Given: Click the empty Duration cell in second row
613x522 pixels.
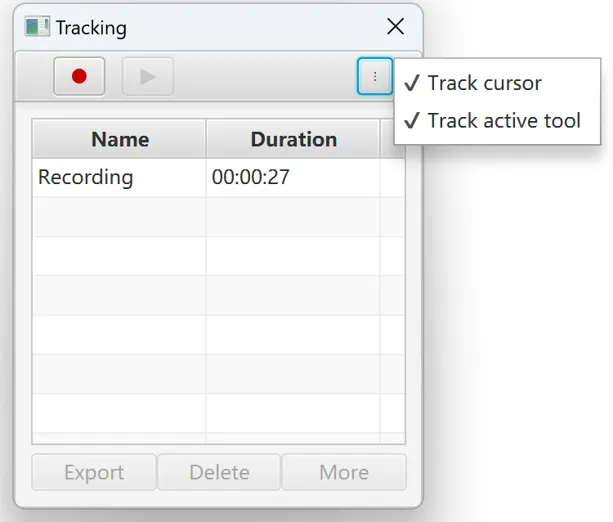Looking at the screenshot, I should (293, 217).
